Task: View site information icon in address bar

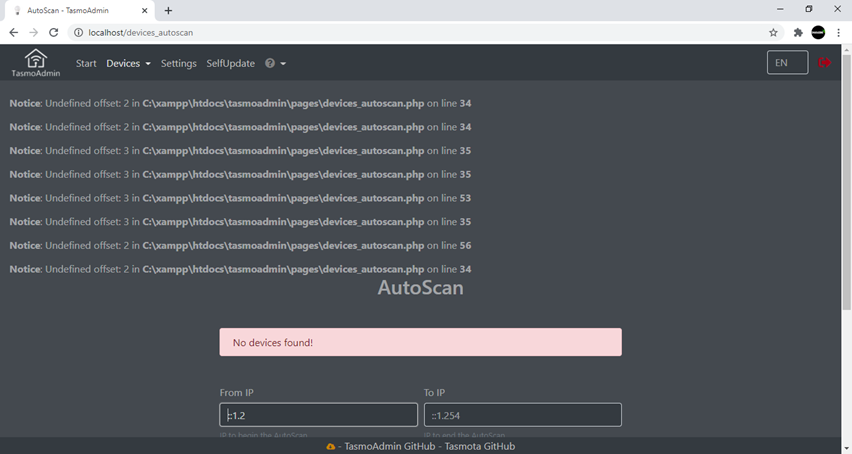Action: (x=78, y=33)
